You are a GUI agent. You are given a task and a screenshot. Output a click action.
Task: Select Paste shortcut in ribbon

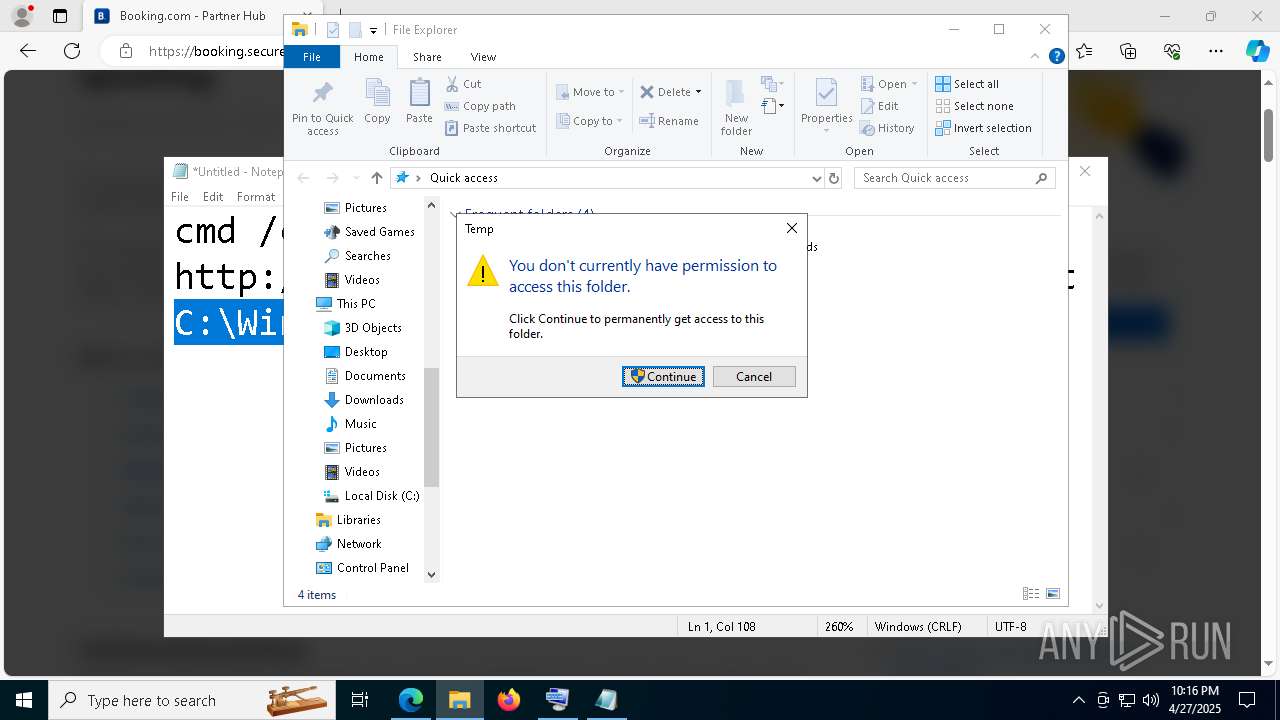pos(490,128)
